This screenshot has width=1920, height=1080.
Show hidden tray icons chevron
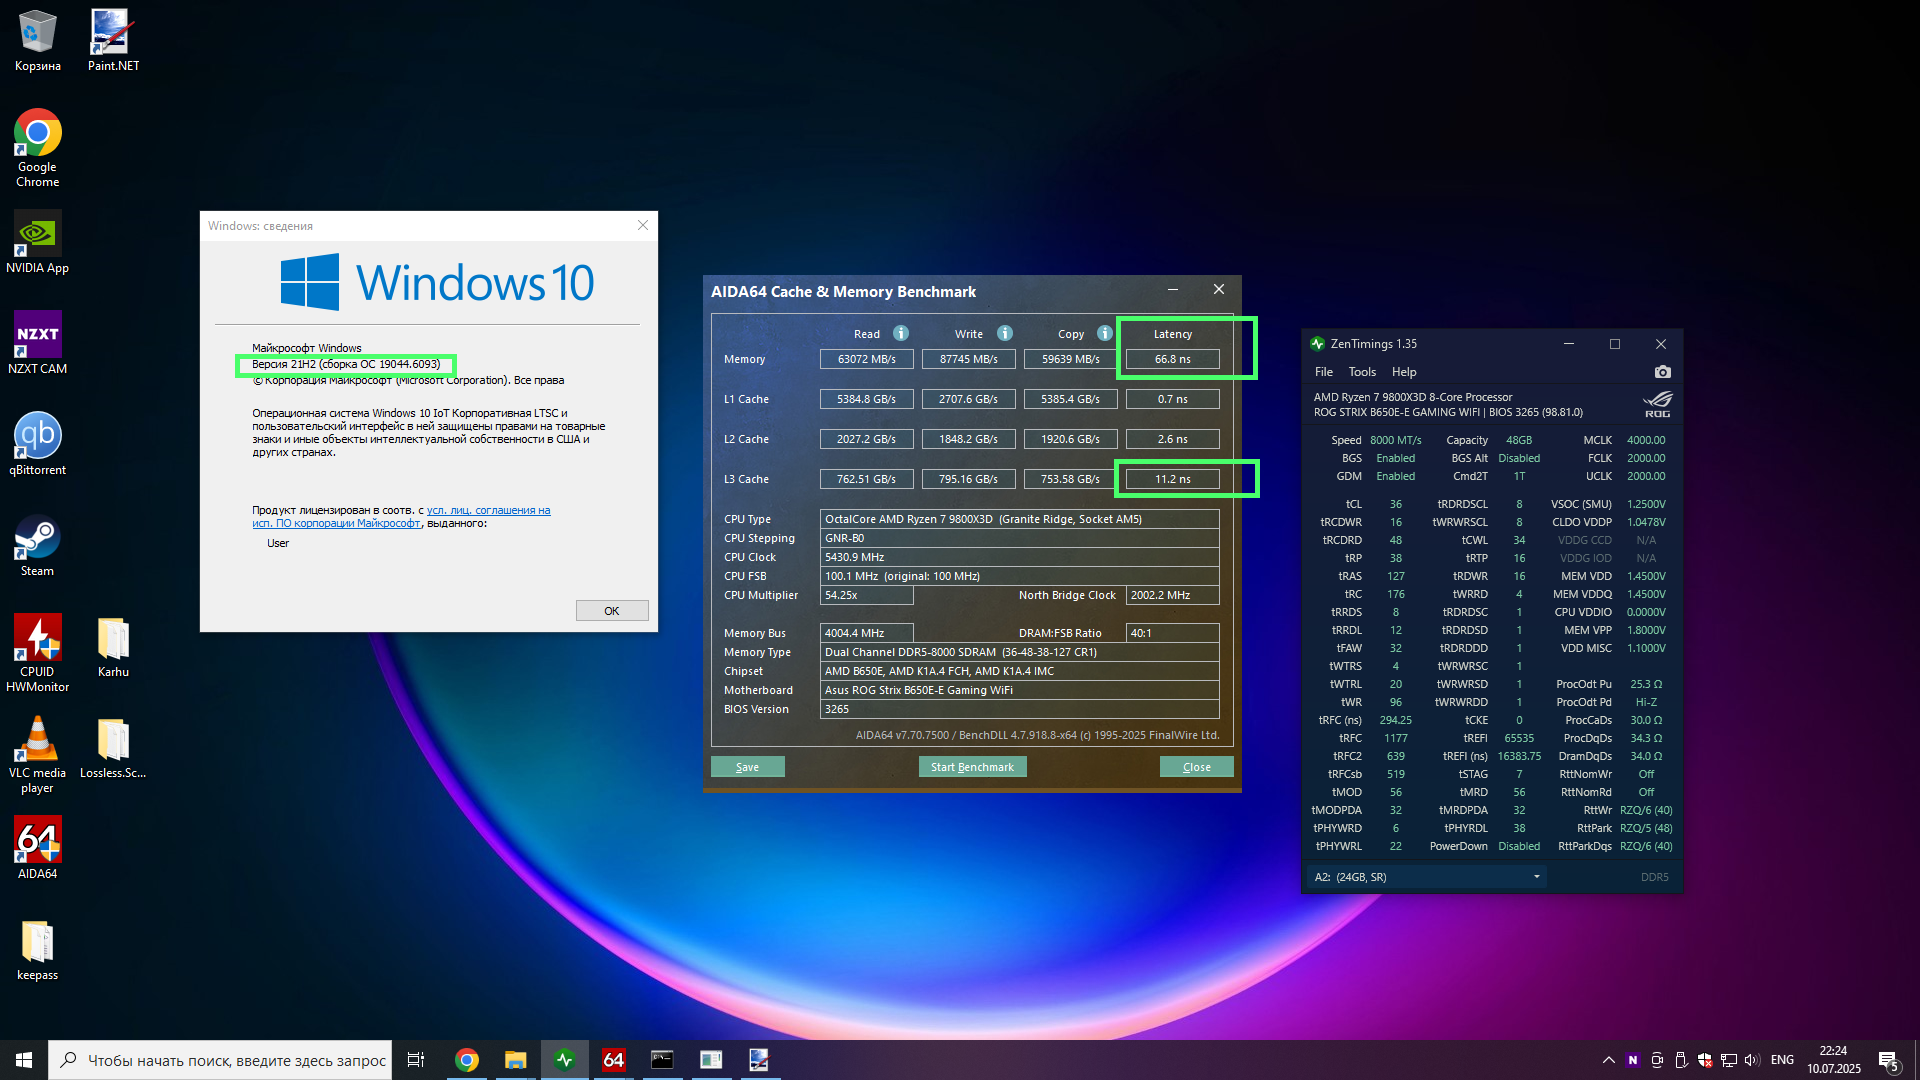[x=1608, y=1060]
